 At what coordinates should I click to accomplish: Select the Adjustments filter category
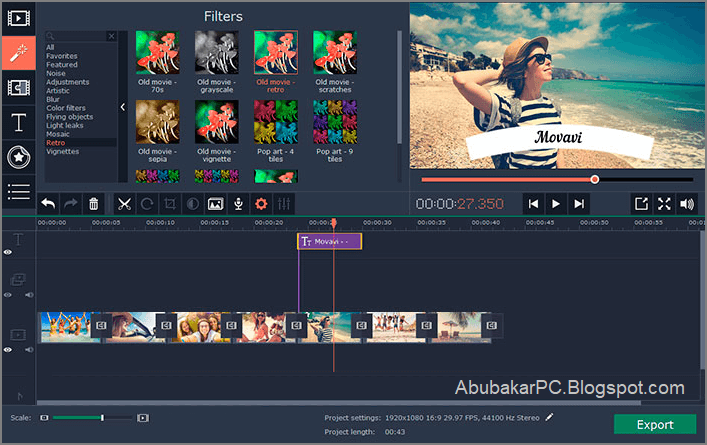[x=68, y=82]
